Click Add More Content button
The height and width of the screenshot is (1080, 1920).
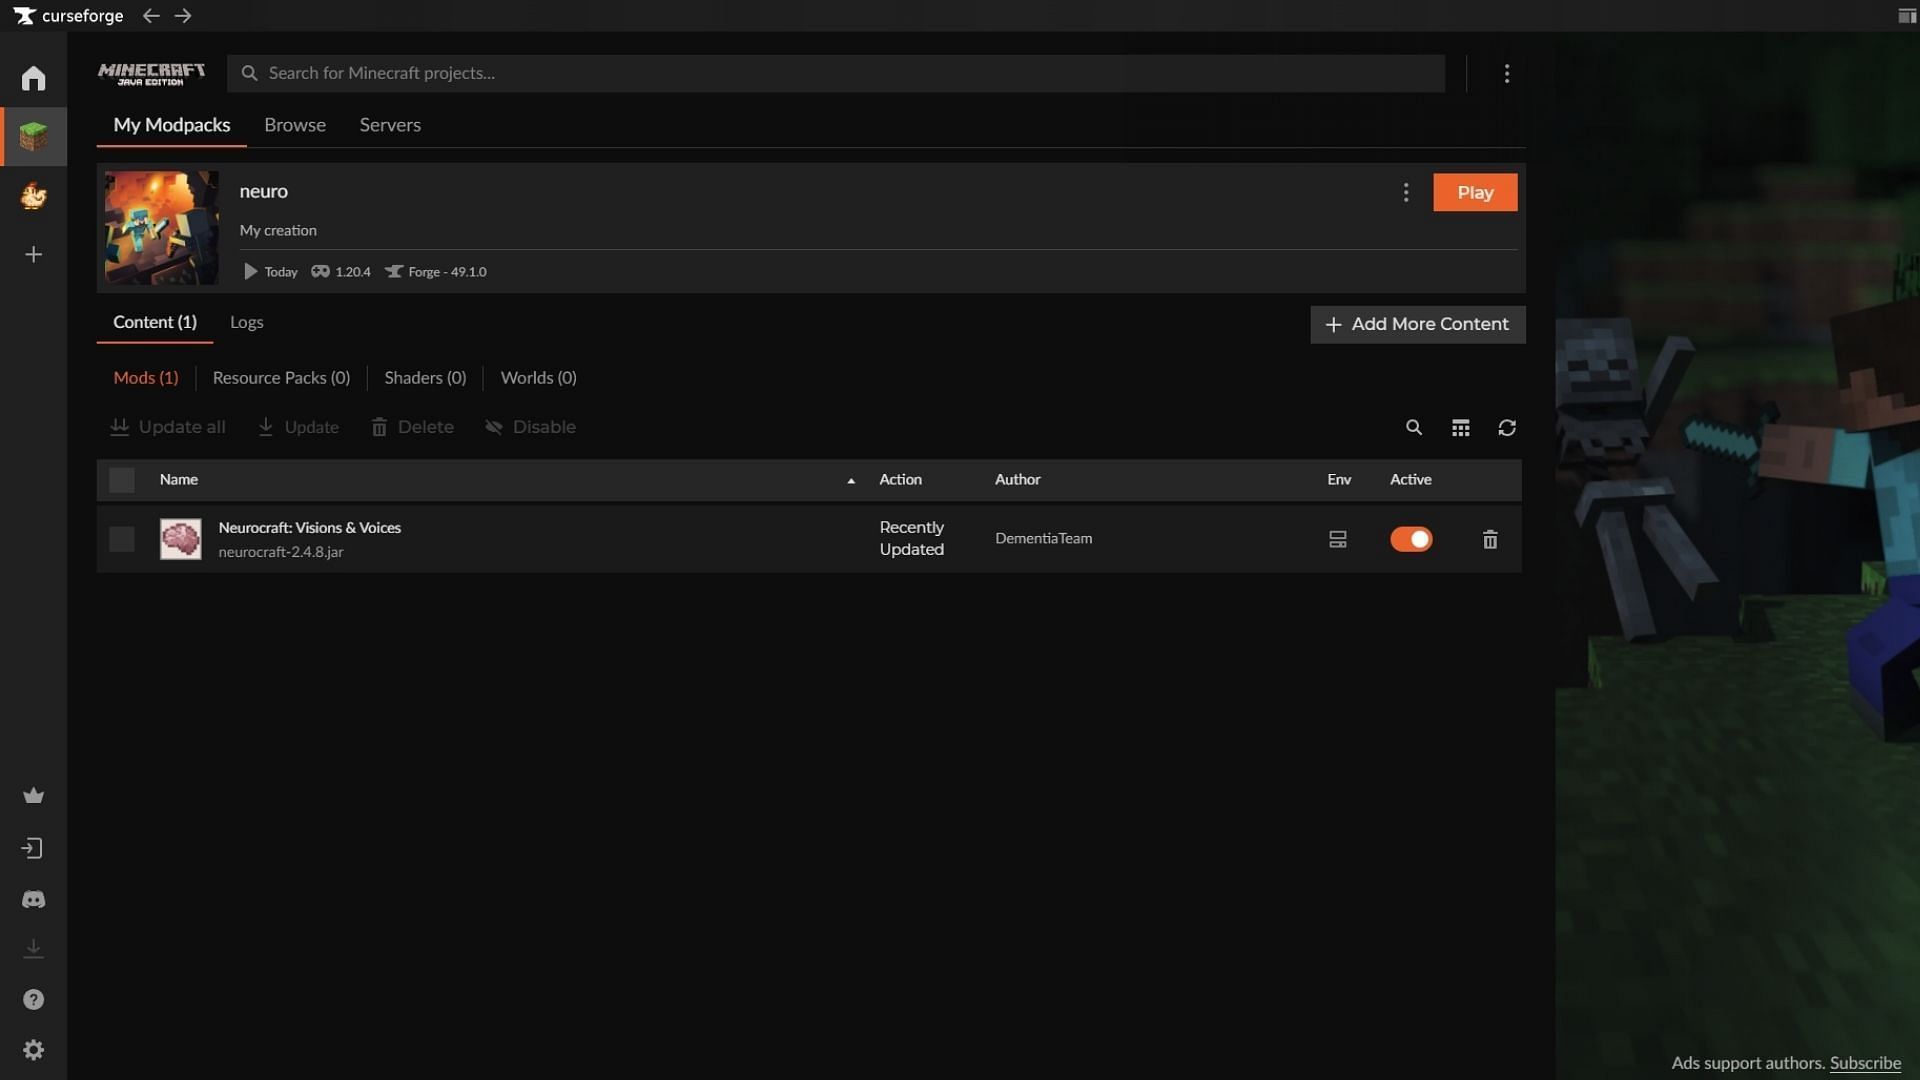(x=1418, y=323)
